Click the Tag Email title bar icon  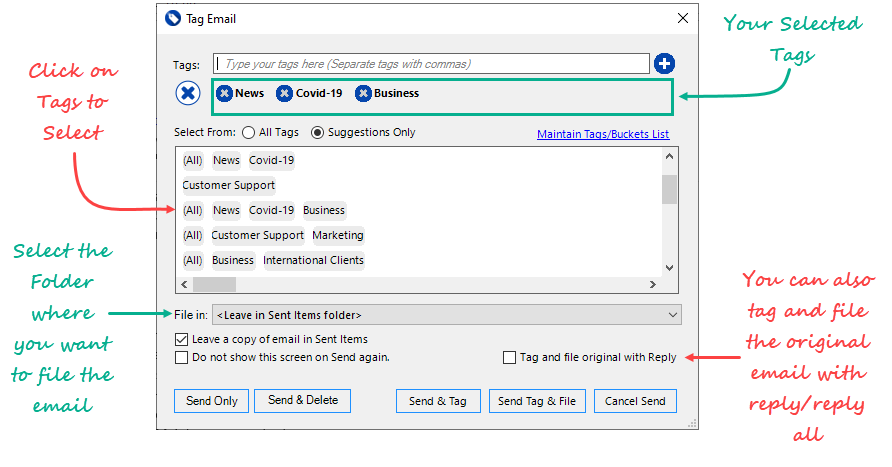172,19
